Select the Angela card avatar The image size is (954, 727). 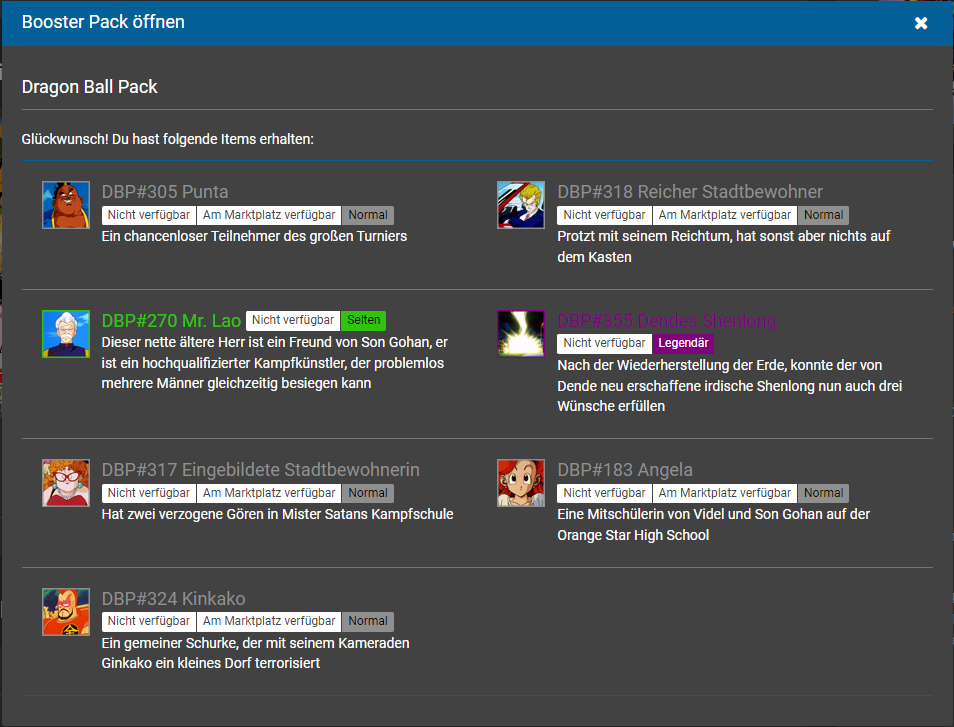(520, 483)
